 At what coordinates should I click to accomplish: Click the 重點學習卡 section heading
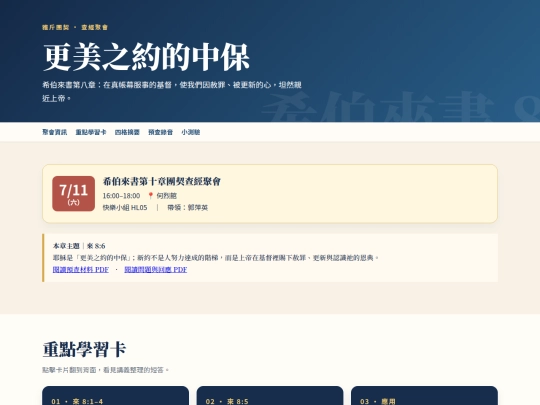(84, 350)
